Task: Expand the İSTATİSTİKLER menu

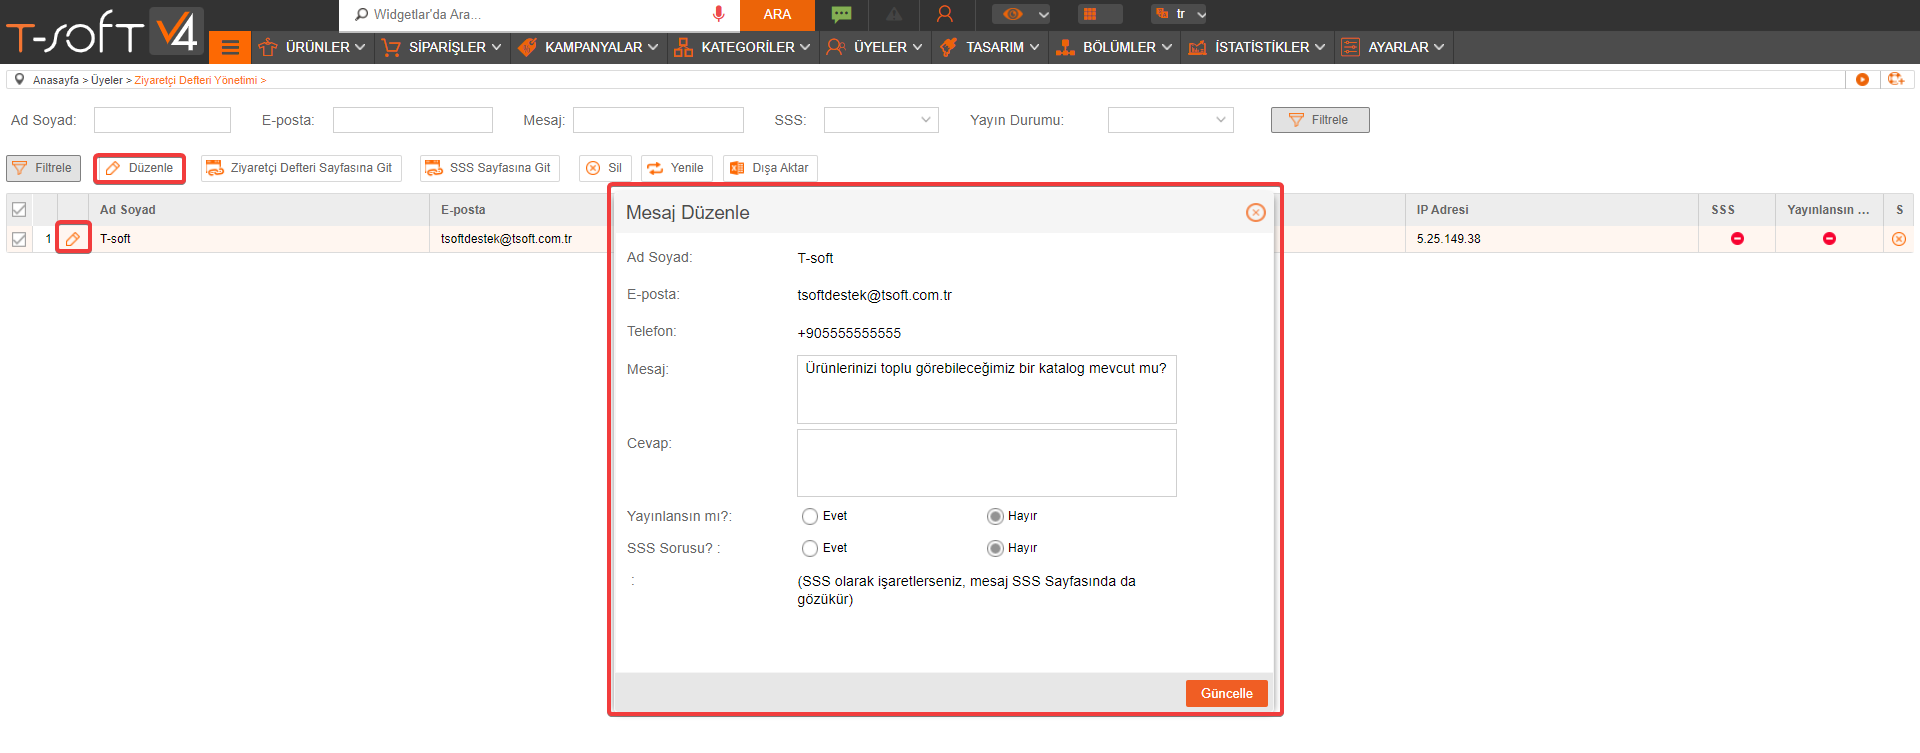Action: [x=1257, y=47]
